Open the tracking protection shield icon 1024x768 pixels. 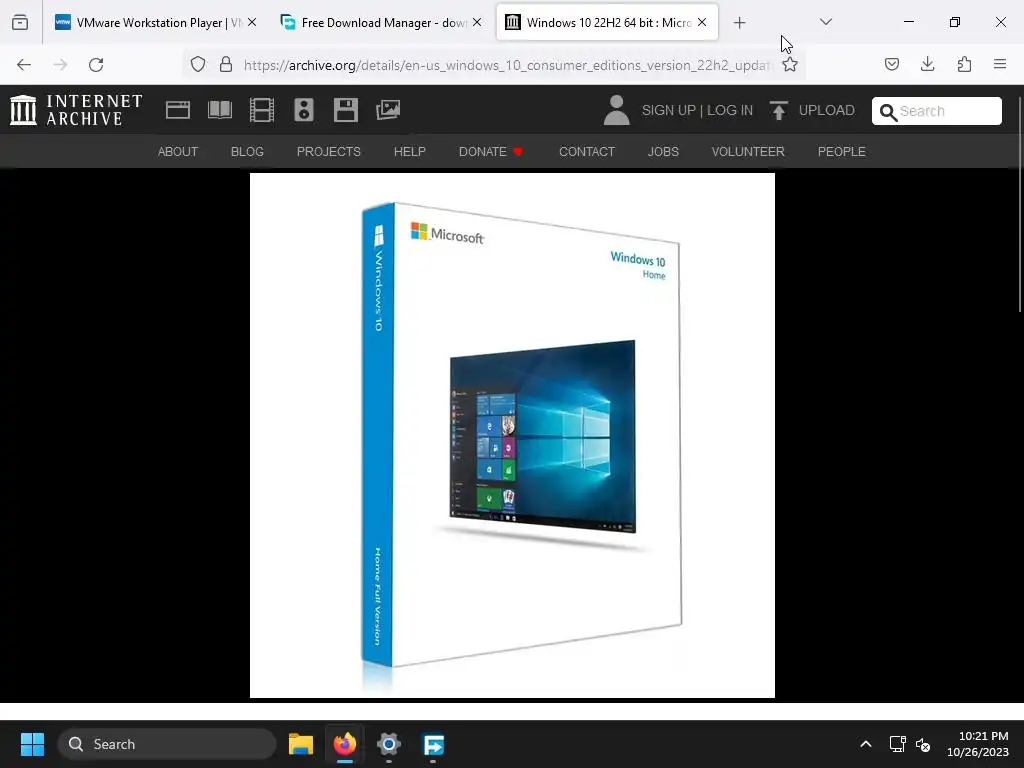click(x=198, y=65)
